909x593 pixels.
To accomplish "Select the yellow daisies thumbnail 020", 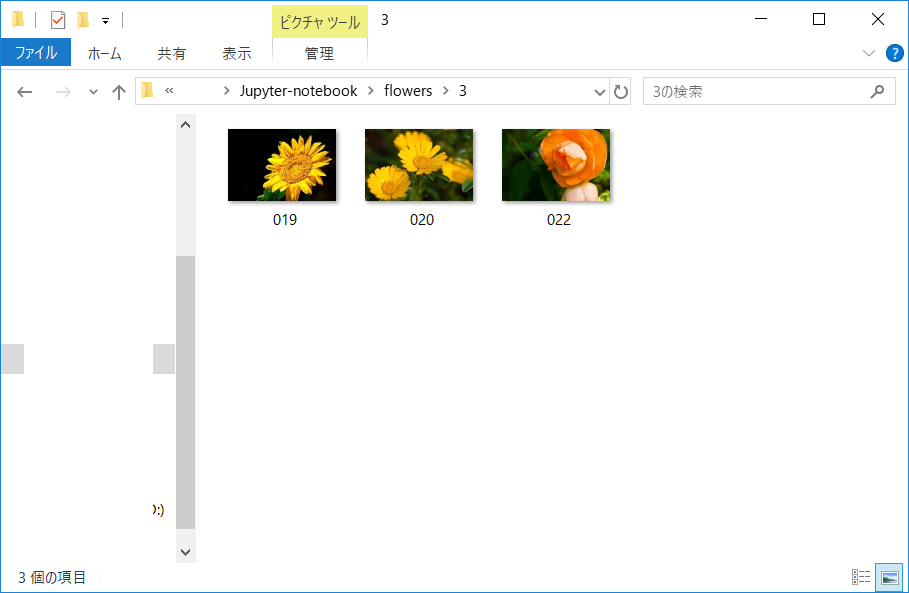I will pos(419,165).
